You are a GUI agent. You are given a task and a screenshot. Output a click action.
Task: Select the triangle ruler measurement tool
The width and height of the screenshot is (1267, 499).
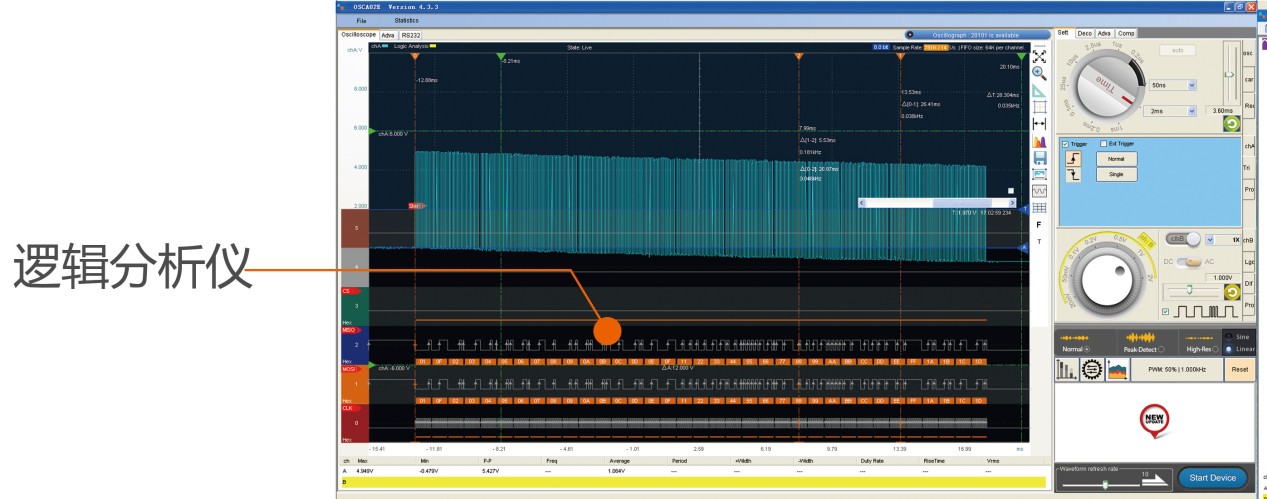[1039, 90]
